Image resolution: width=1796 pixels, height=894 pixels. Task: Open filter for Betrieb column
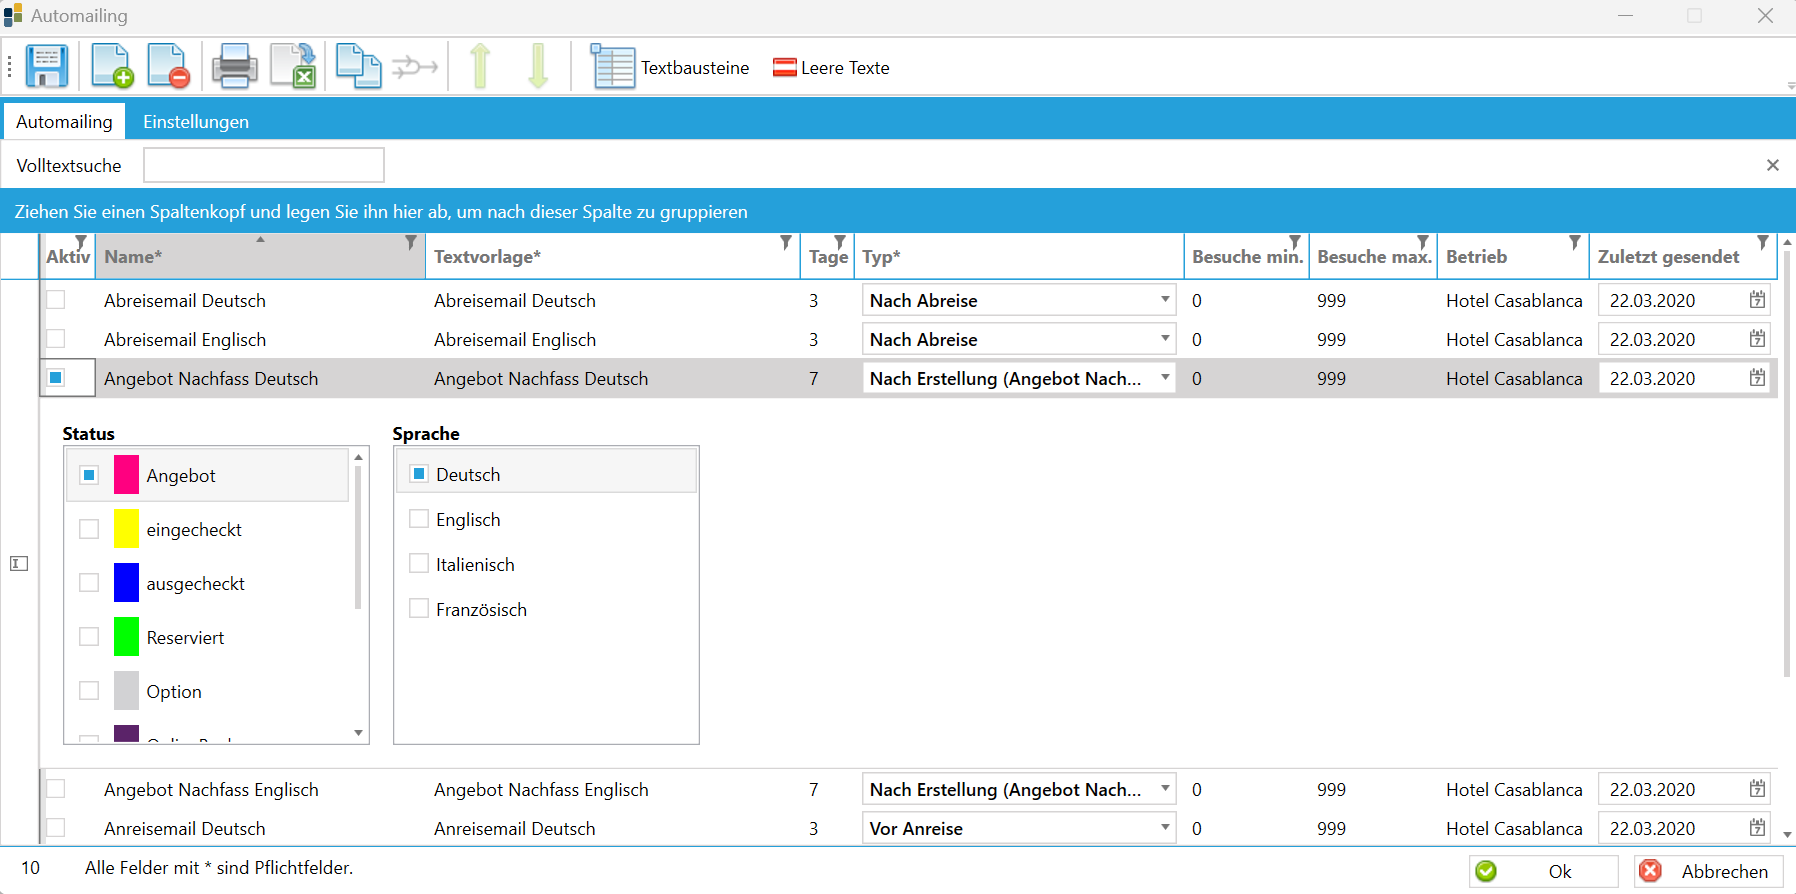[1575, 243]
